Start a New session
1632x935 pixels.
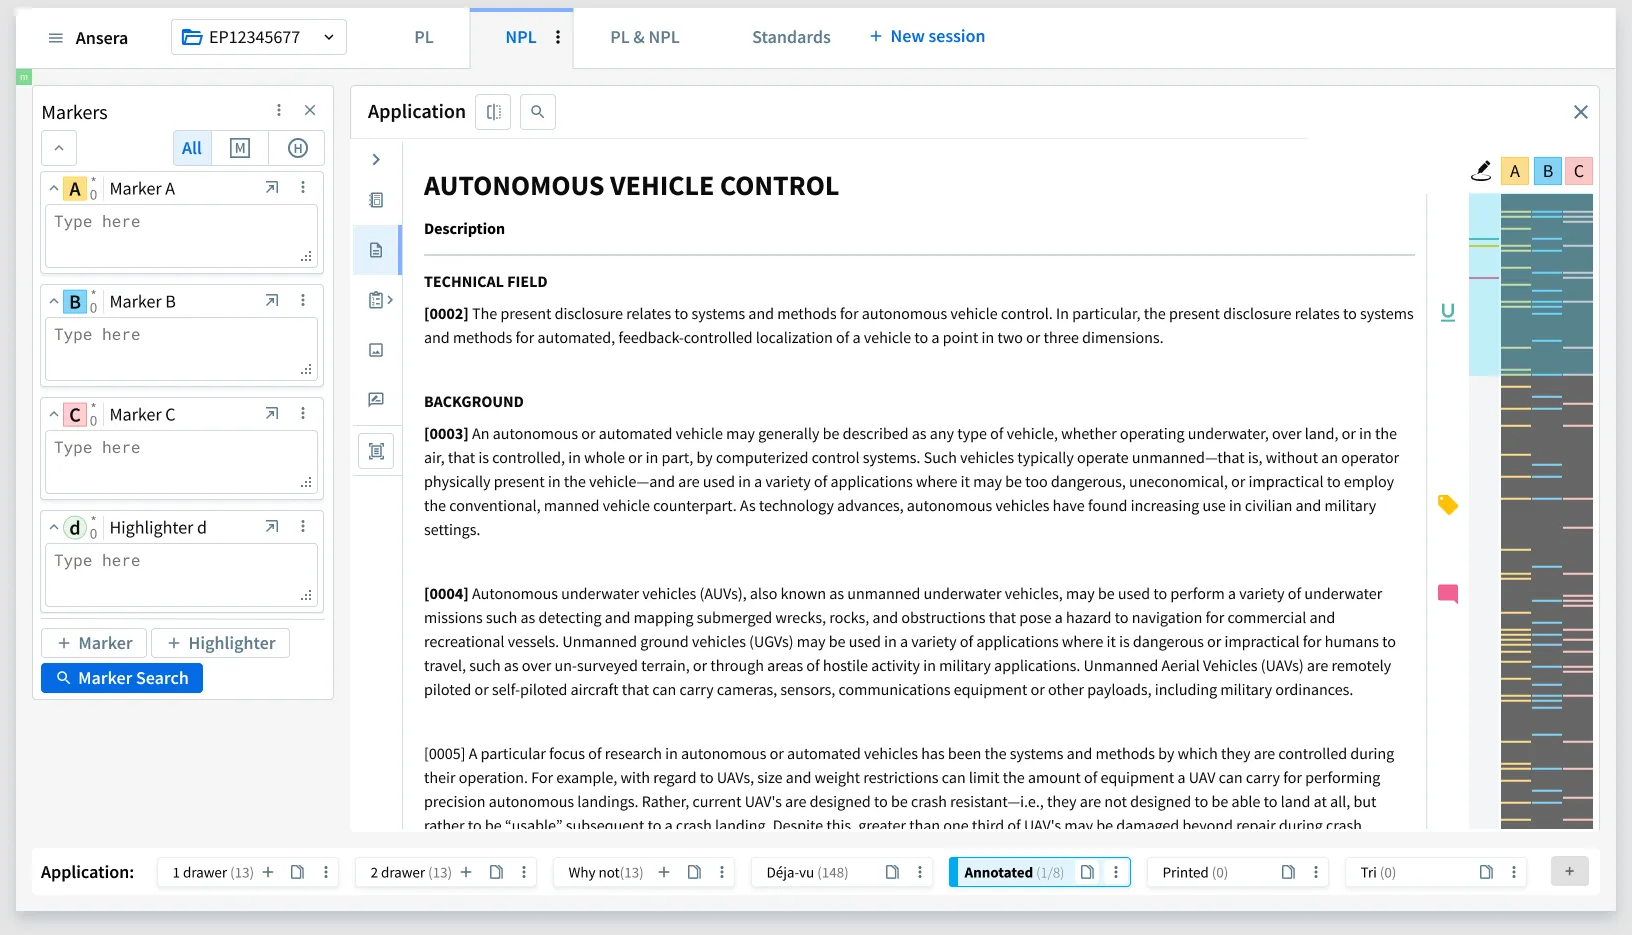click(x=927, y=36)
